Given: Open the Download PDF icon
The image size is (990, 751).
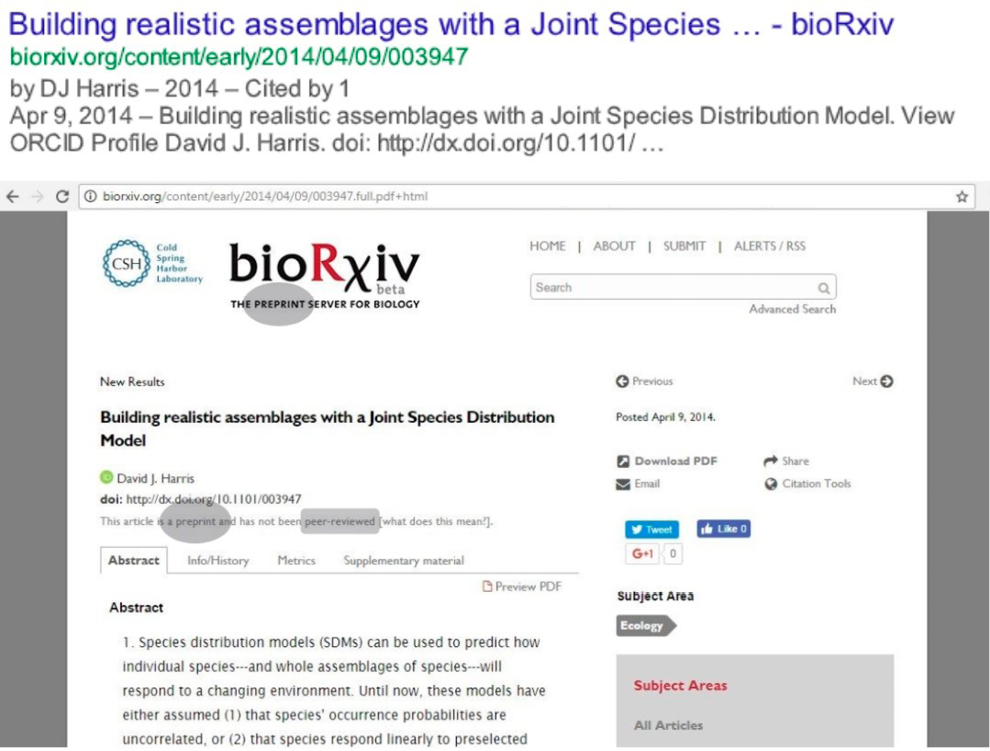Looking at the screenshot, I should (x=625, y=461).
